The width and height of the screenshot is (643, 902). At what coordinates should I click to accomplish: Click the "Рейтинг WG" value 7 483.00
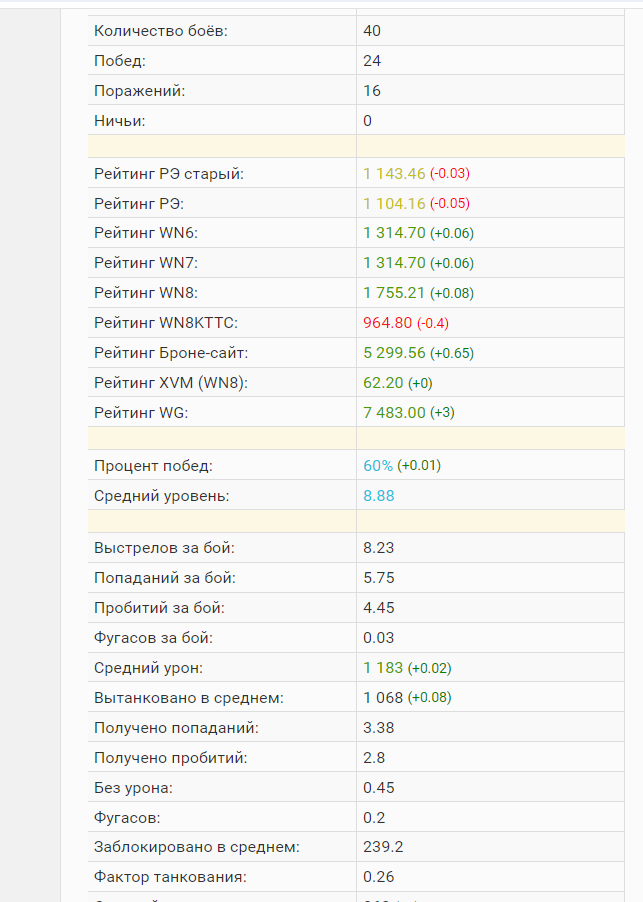[x=395, y=412]
